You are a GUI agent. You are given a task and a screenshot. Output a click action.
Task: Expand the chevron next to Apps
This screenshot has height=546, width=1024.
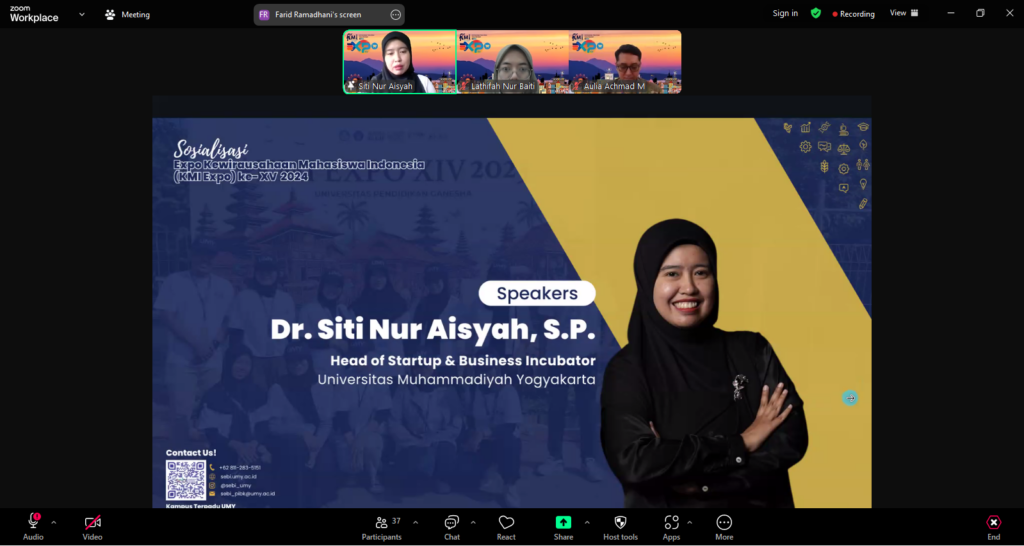point(690,522)
